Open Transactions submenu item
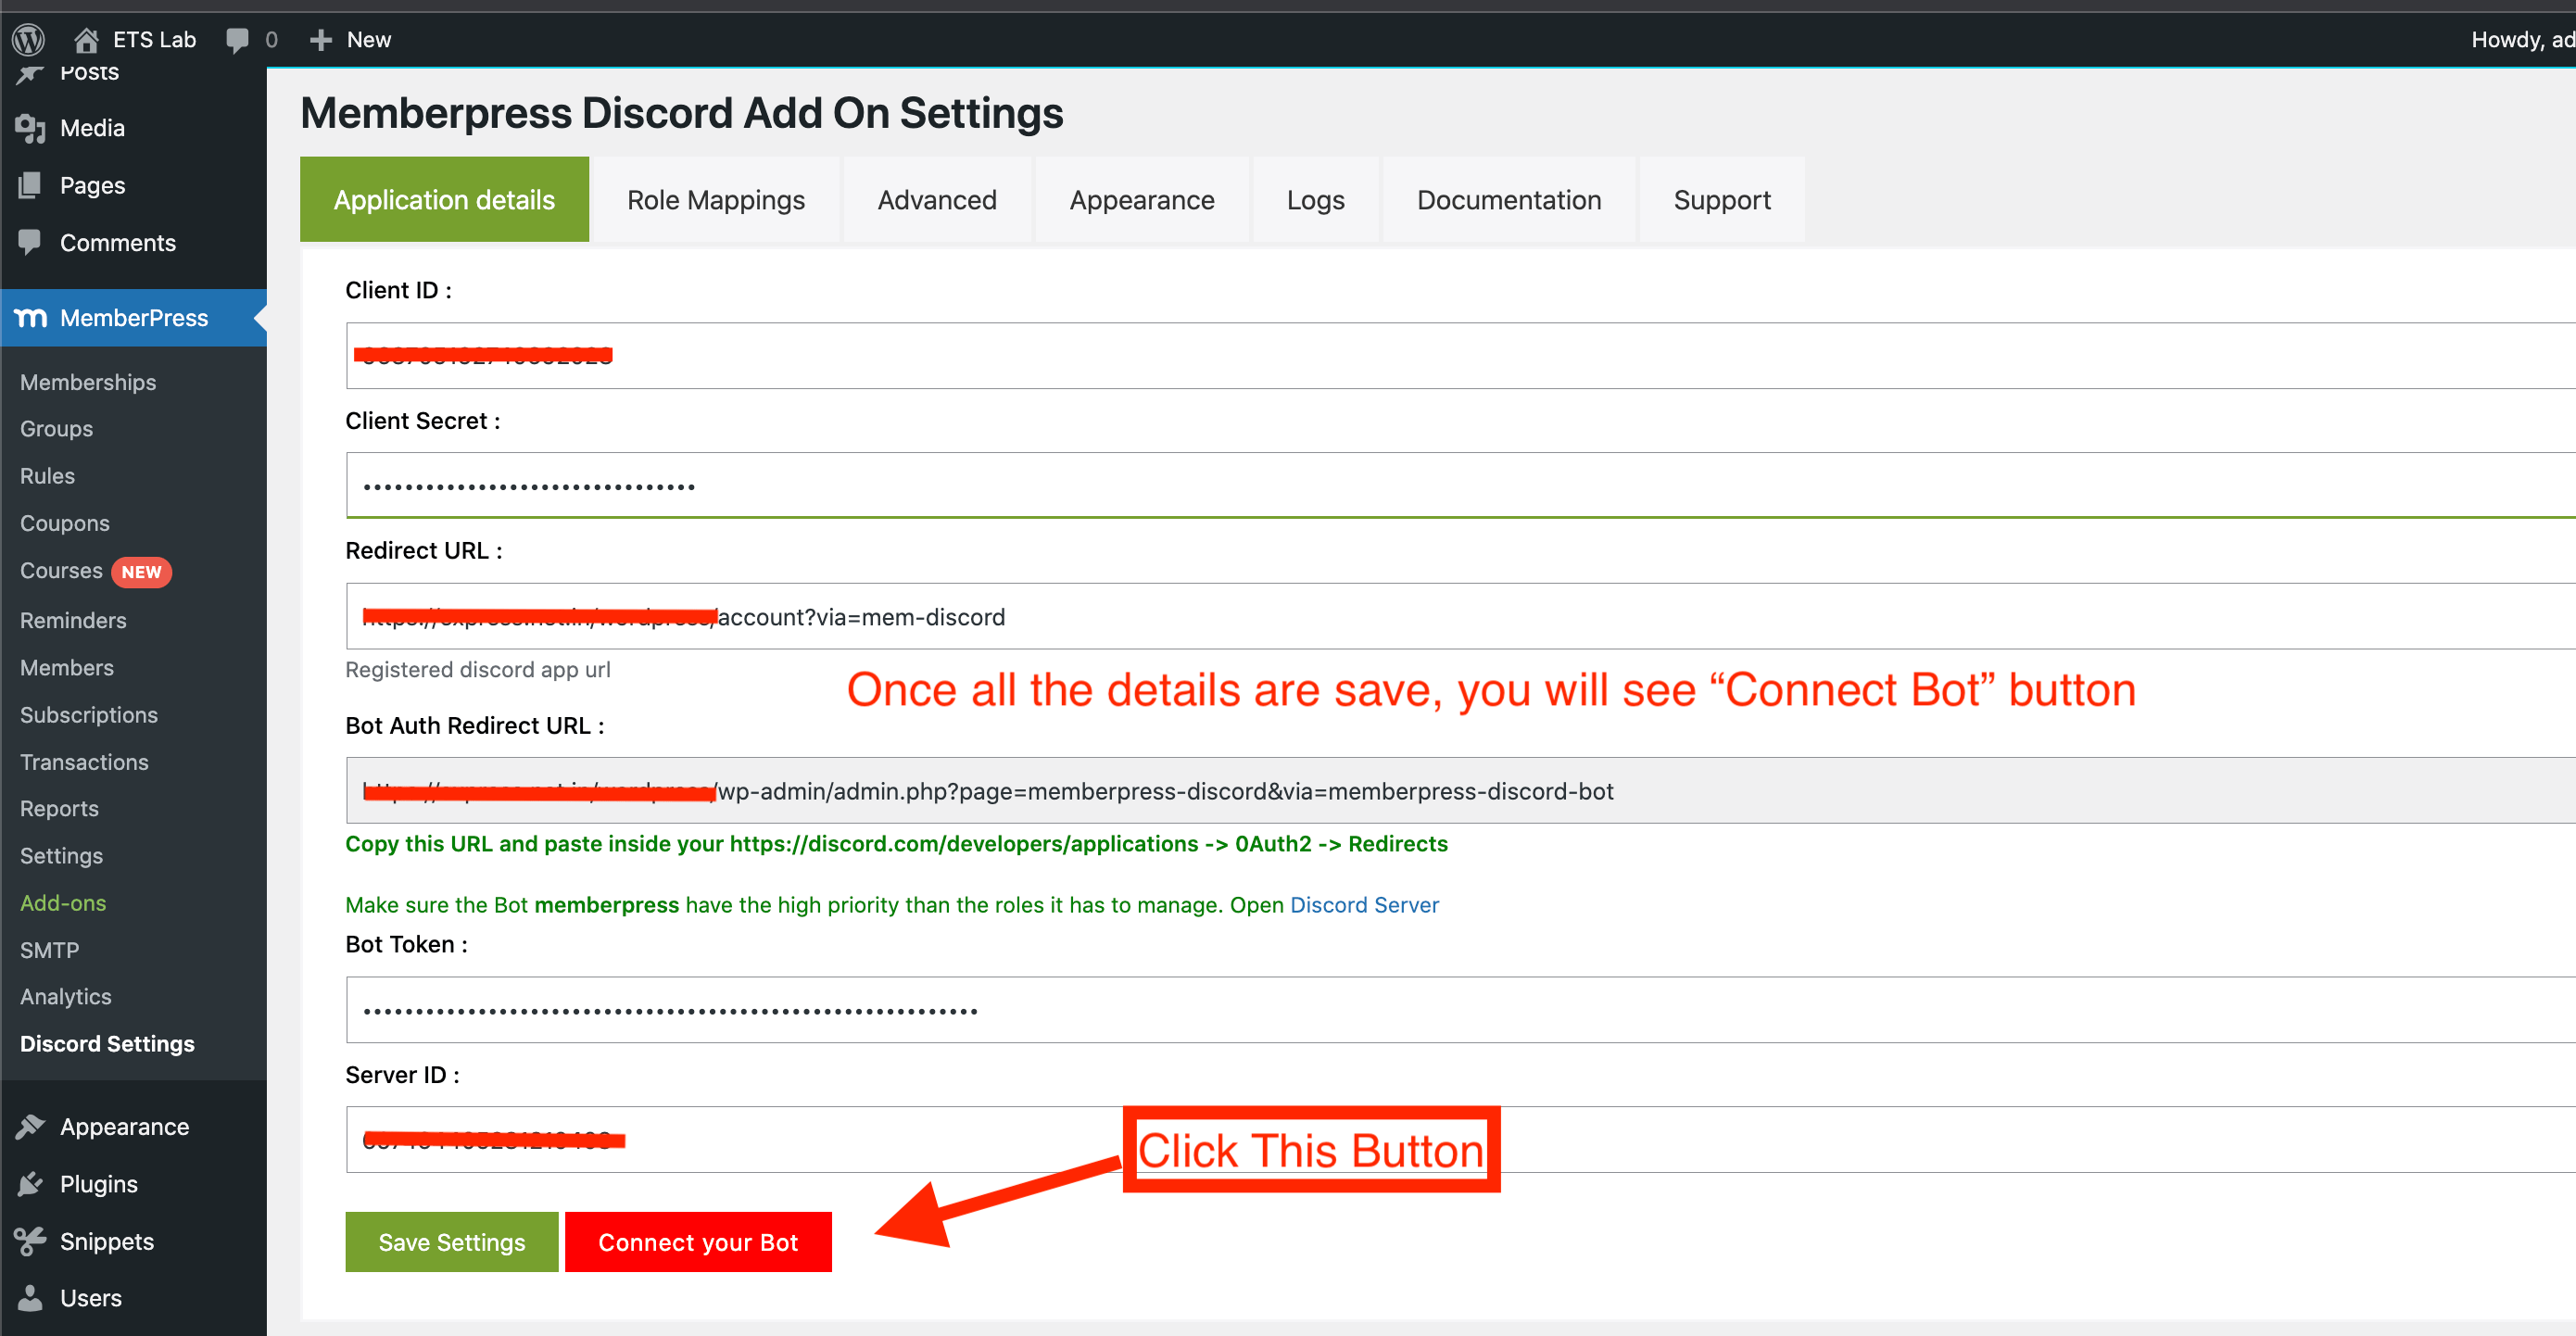Viewport: 2576px width, 1336px height. (x=84, y=762)
